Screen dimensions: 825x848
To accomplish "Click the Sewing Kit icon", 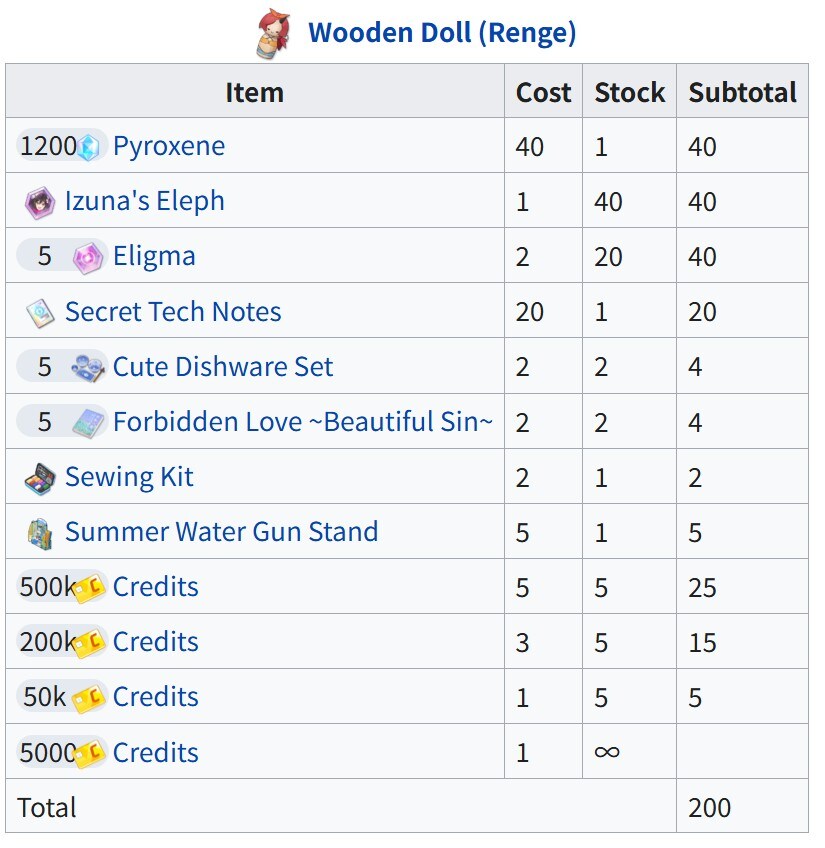I will (40, 478).
